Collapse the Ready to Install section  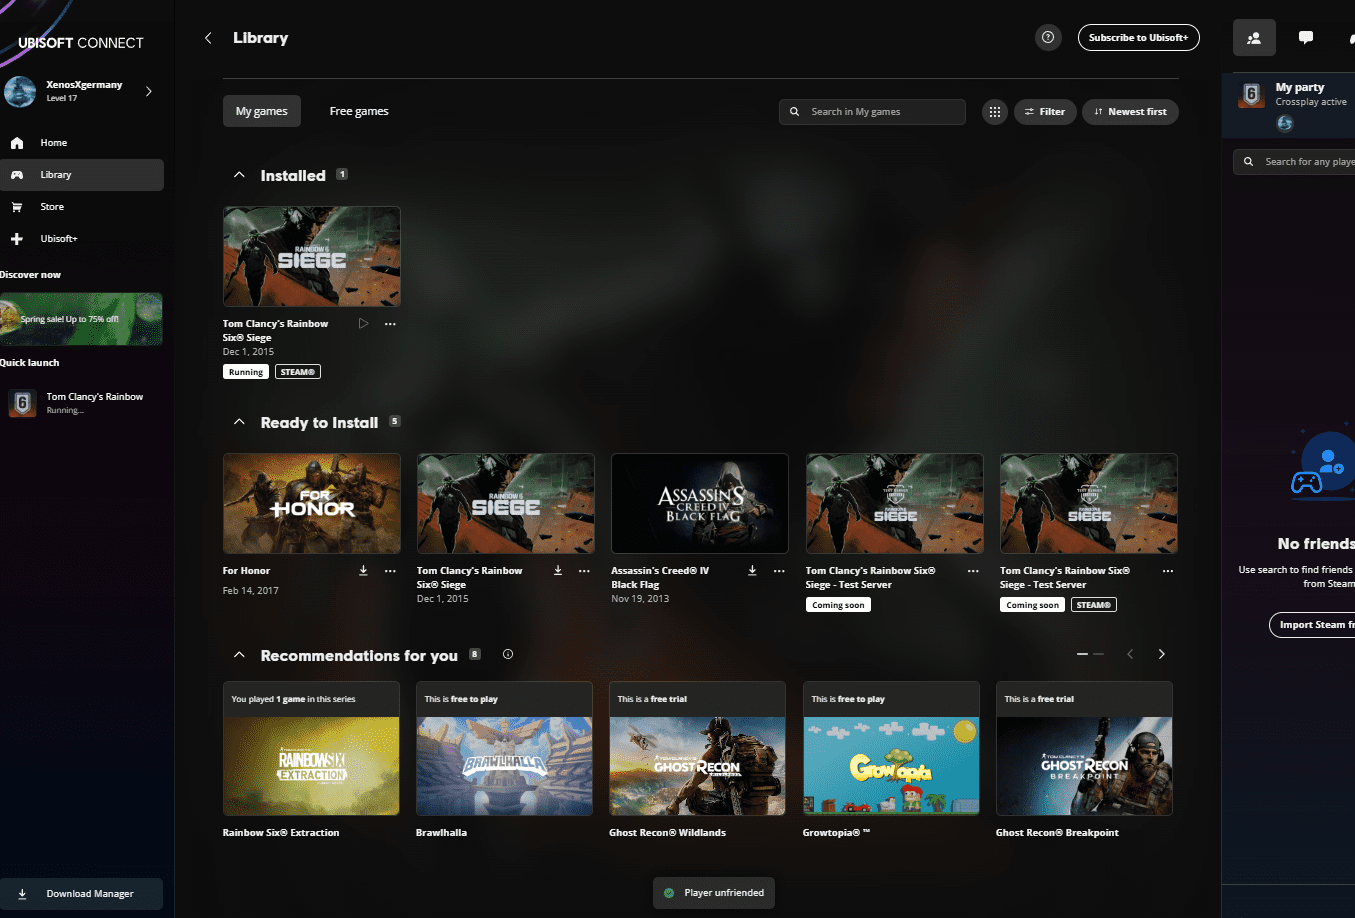239,422
